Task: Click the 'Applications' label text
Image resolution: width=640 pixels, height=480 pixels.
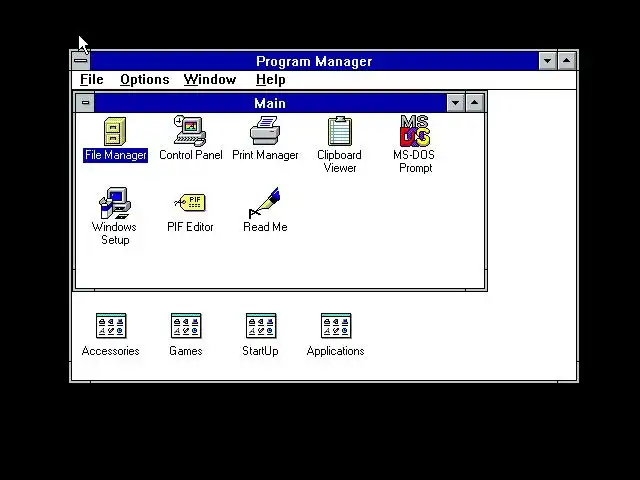Action: [336, 351]
